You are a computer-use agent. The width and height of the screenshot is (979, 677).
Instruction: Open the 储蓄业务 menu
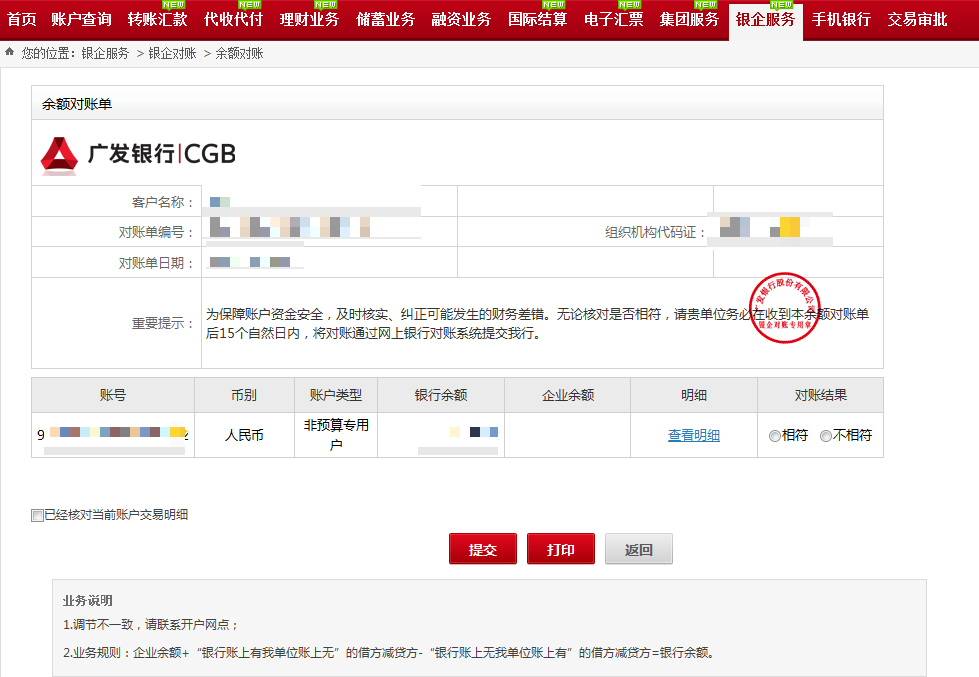point(385,19)
